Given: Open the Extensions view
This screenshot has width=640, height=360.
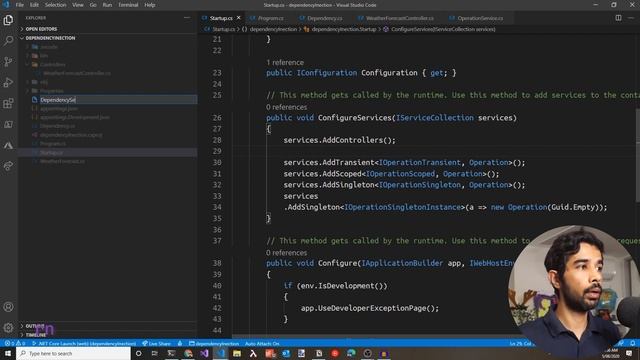Looking at the screenshot, I should (x=8, y=103).
